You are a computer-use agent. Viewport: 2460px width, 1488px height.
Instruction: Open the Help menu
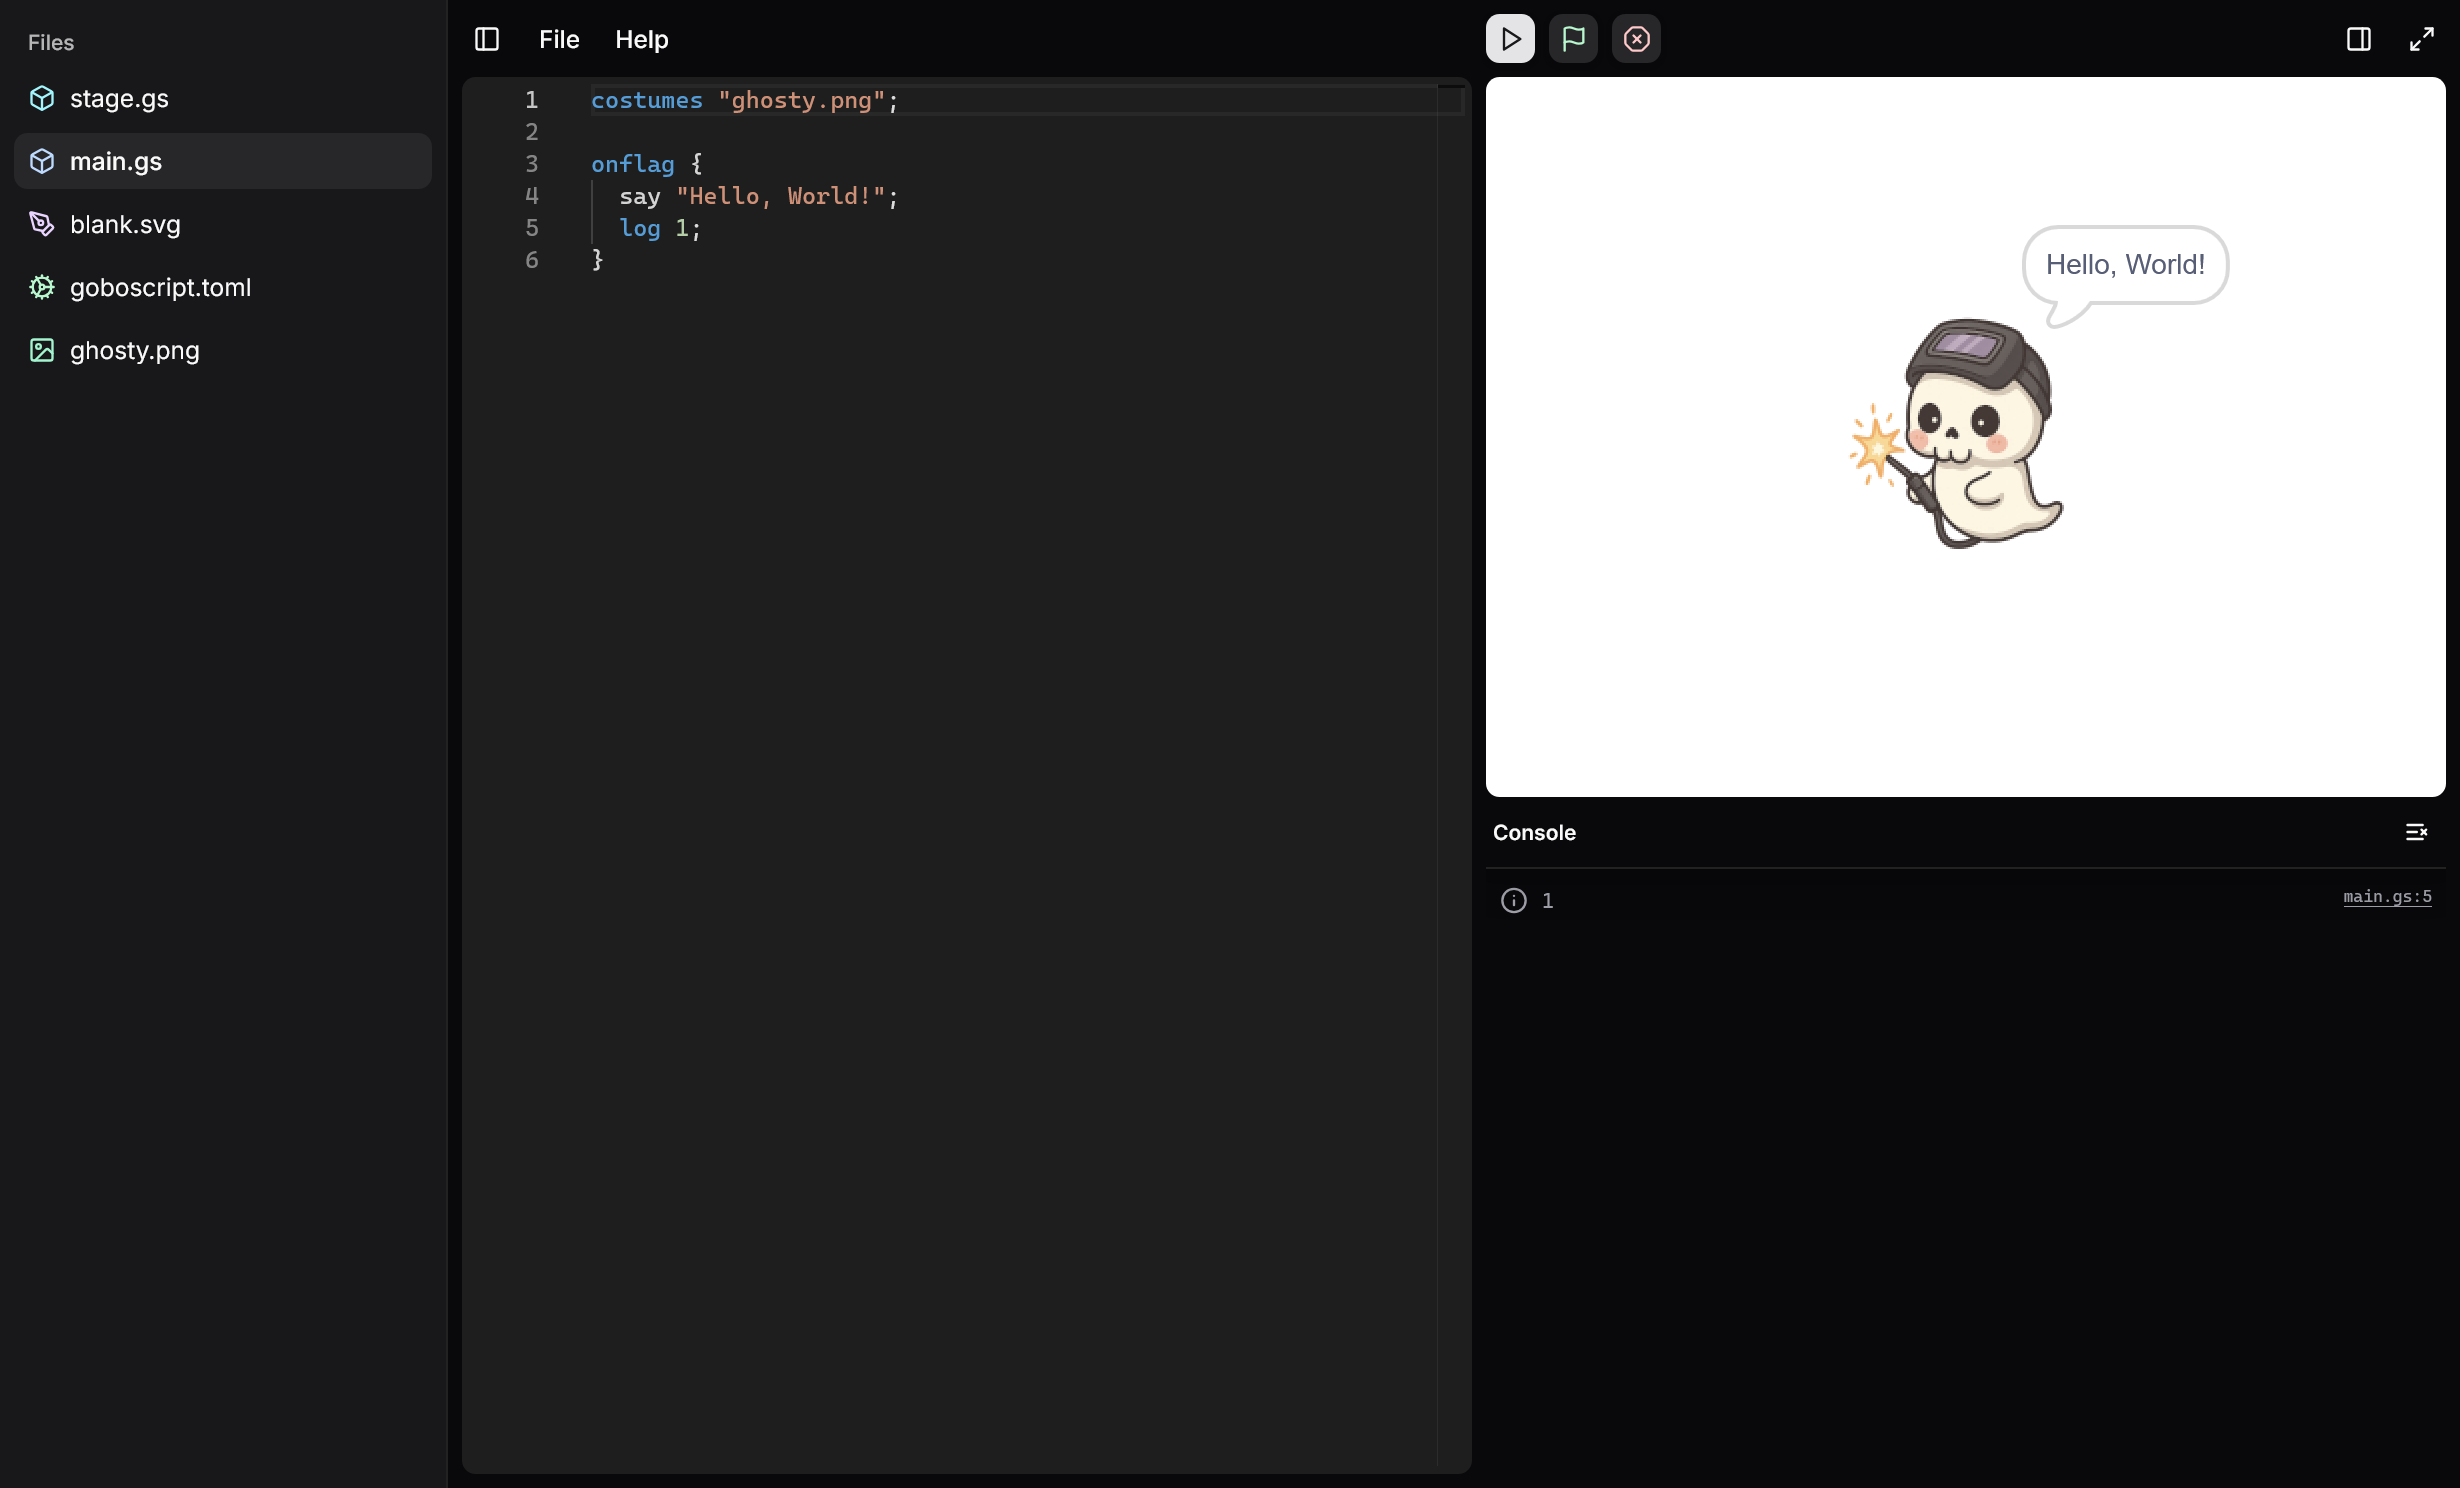click(x=641, y=39)
